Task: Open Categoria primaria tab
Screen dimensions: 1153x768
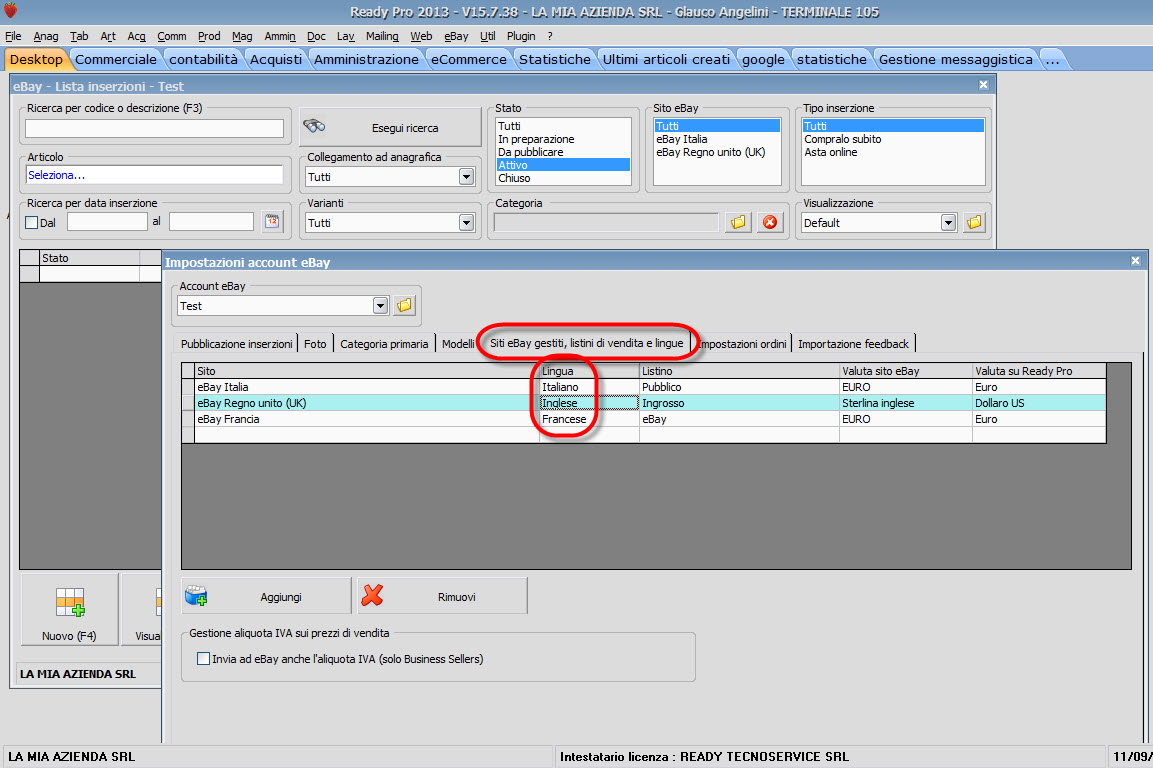Action: (384, 344)
